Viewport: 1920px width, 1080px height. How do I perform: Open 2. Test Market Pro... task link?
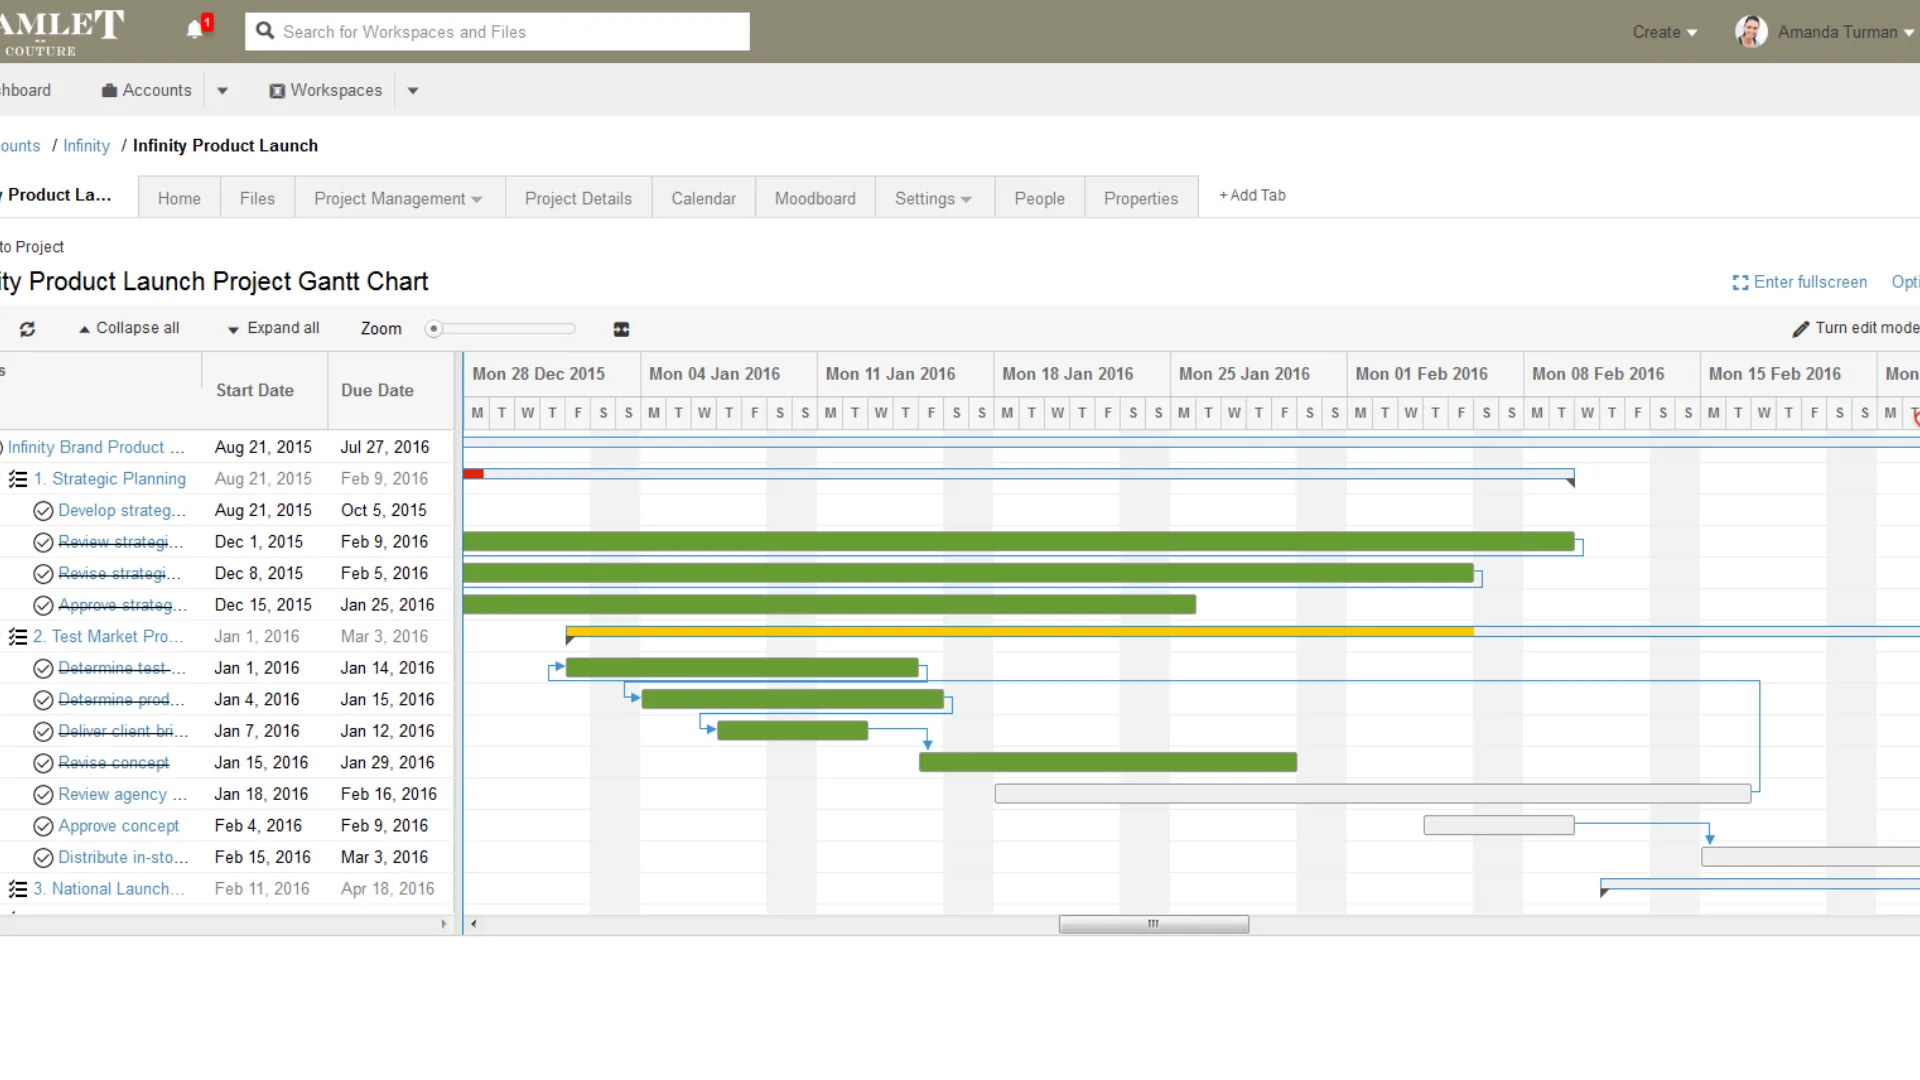pyautogui.click(x=108, y=637)
